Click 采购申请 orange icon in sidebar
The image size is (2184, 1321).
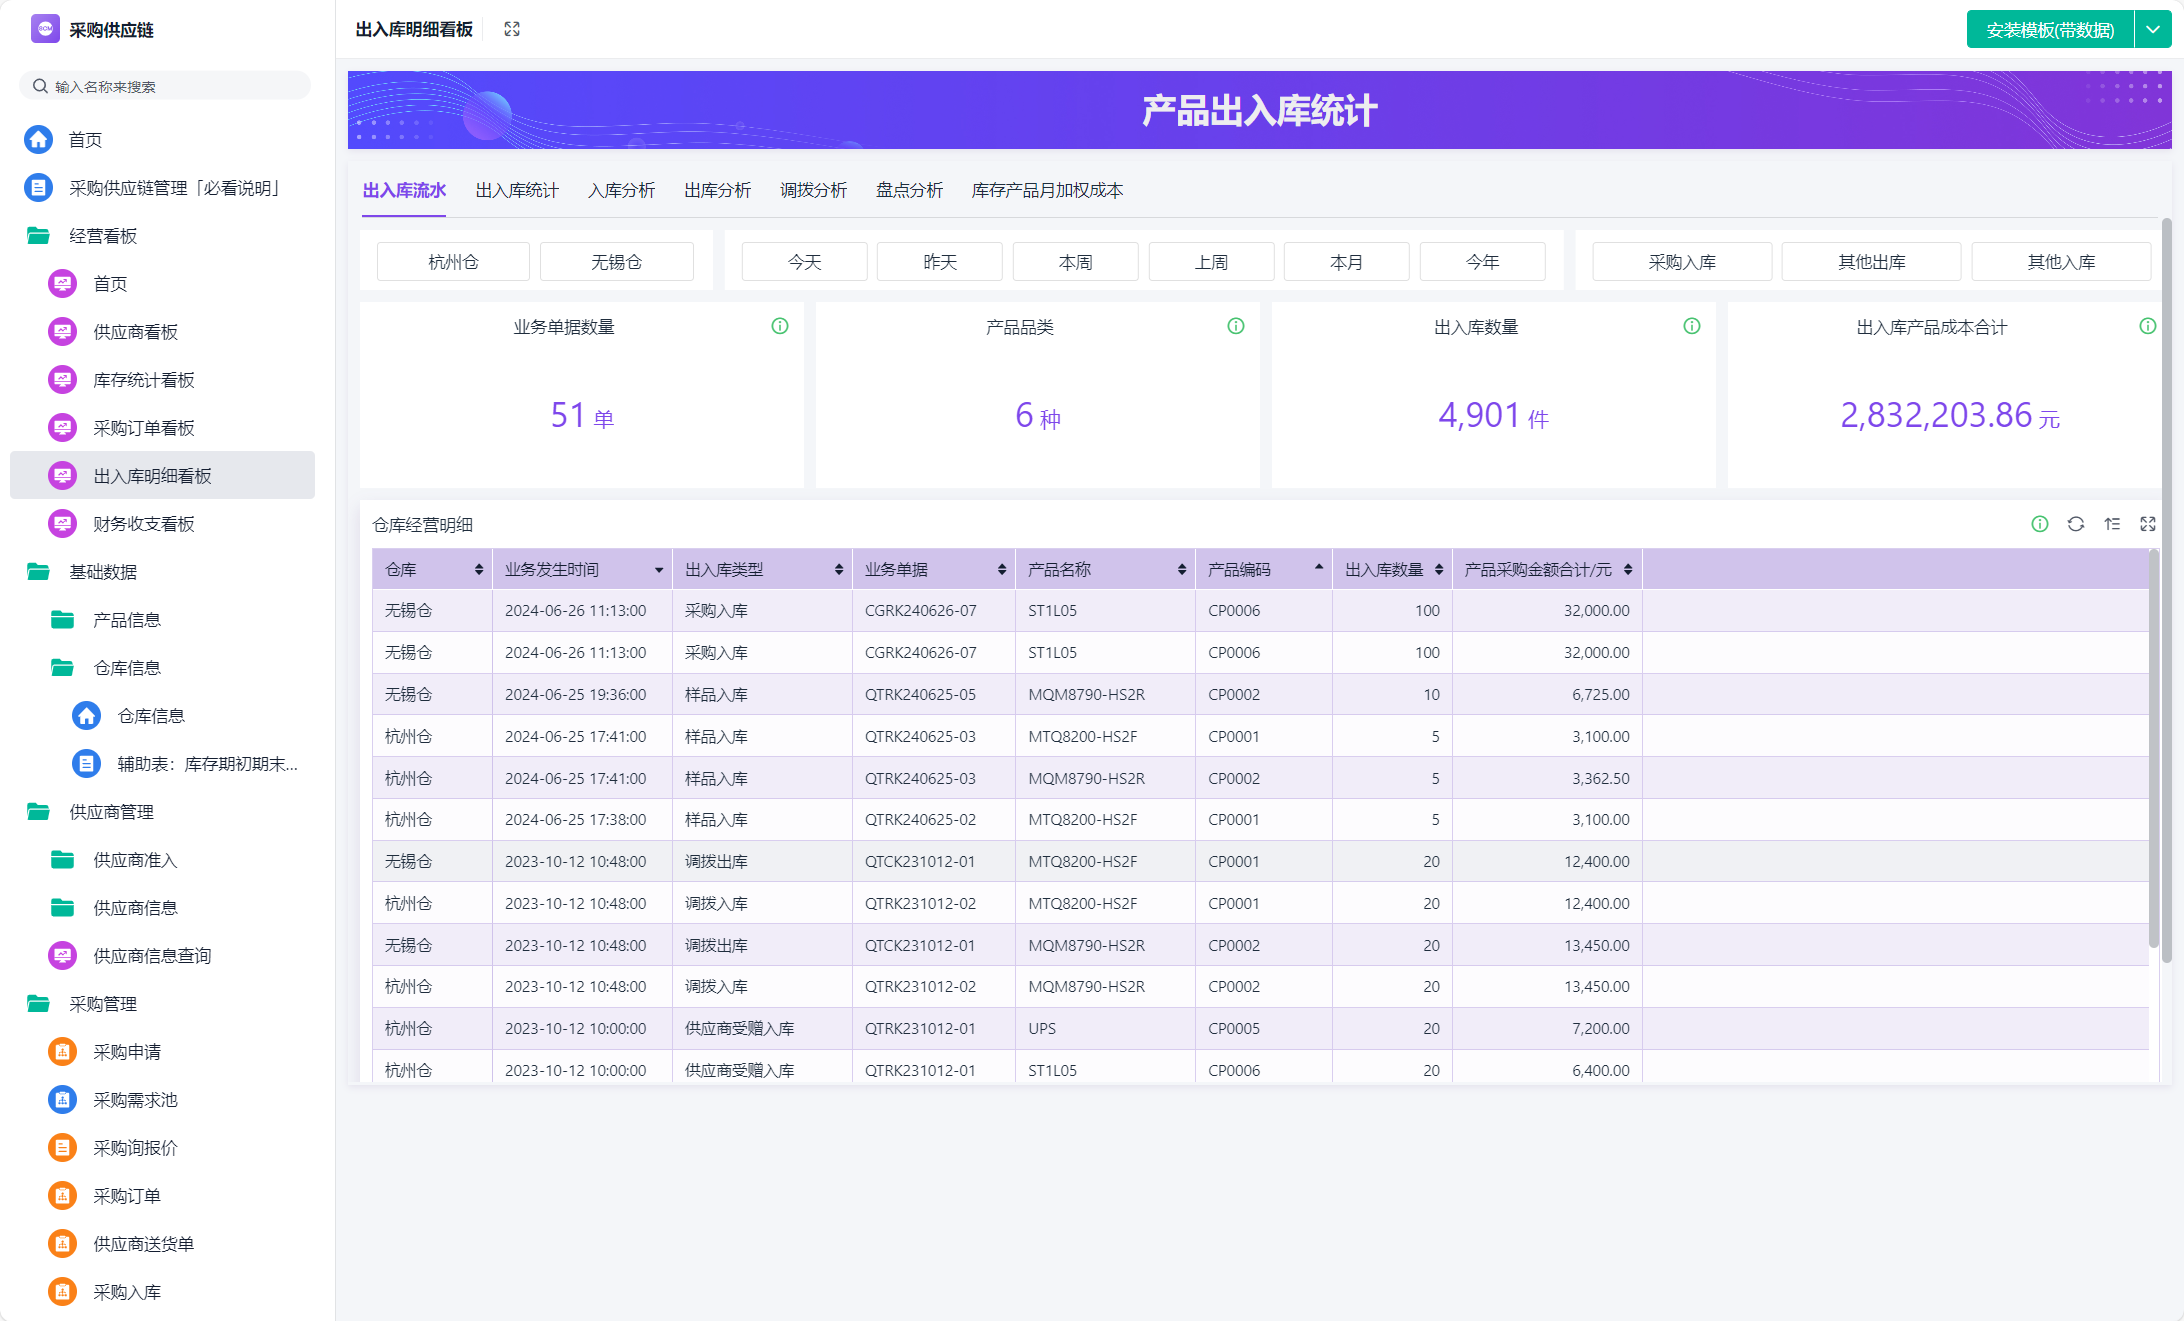(x=63, y=1052)
